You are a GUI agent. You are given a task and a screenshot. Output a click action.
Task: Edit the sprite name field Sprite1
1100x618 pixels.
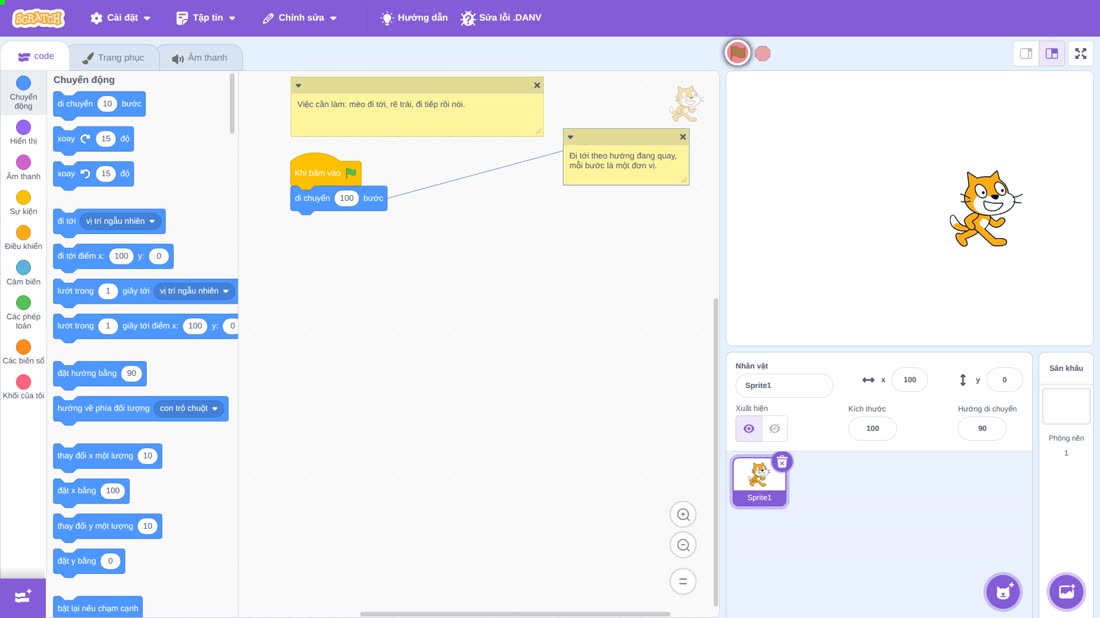784,385
